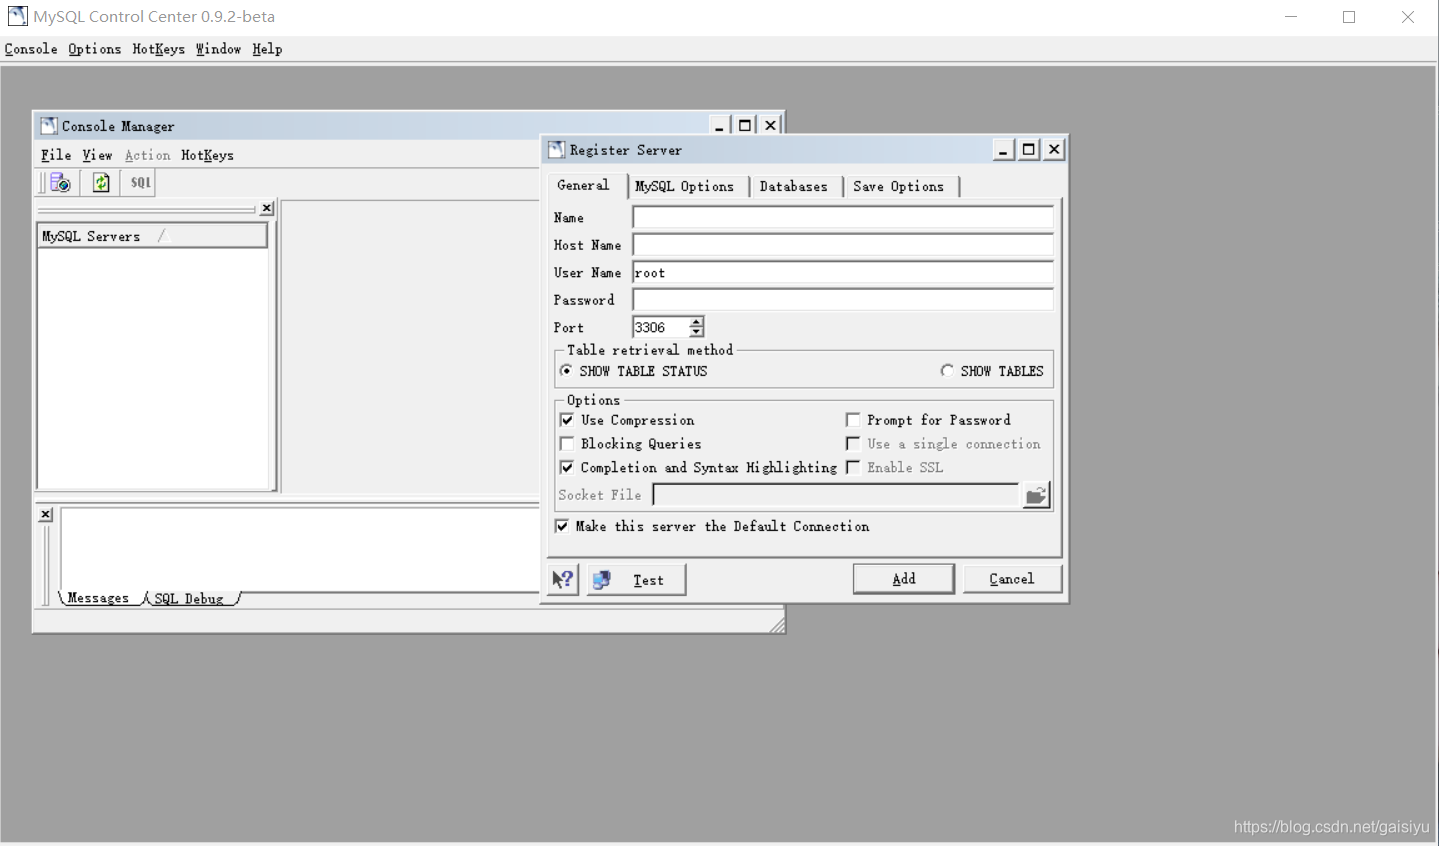This screenshot has width=1439, height=846.
Task: Select SHOW TABLE STATUS radio option
Action: [566, 371]
